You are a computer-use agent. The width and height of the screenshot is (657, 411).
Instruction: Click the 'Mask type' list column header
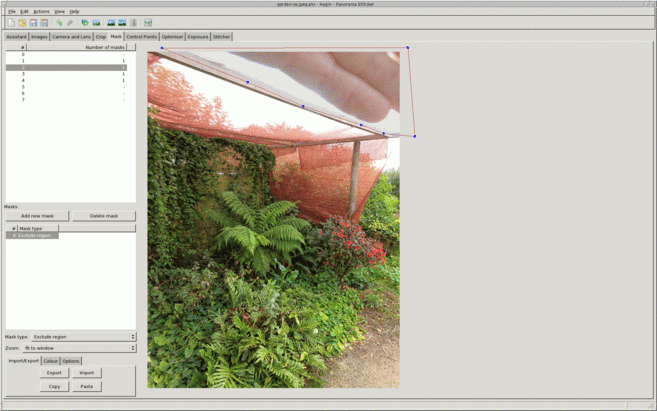tap(38, 228)
